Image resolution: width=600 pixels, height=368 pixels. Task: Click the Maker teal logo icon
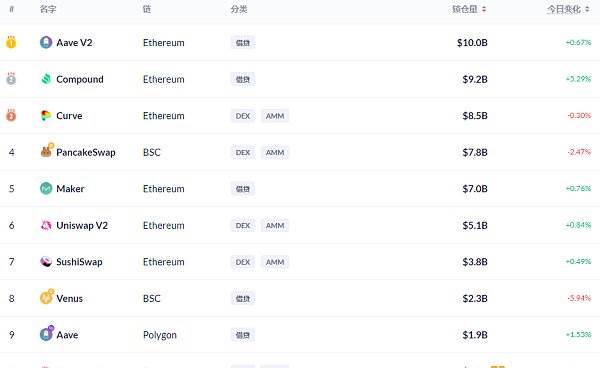click(x=46, y=188)
